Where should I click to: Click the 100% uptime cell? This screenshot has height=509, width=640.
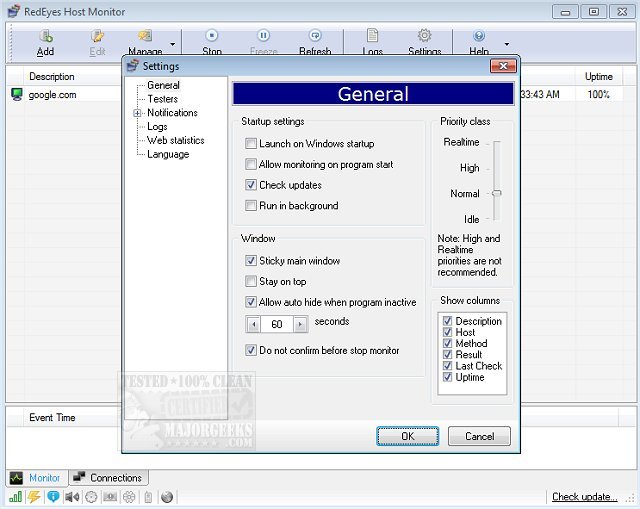pos(598,94)
